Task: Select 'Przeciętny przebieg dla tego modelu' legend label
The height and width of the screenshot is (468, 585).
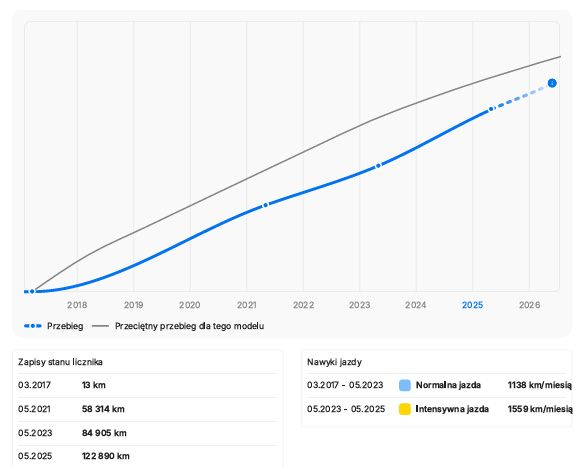Action: point(190,326)
